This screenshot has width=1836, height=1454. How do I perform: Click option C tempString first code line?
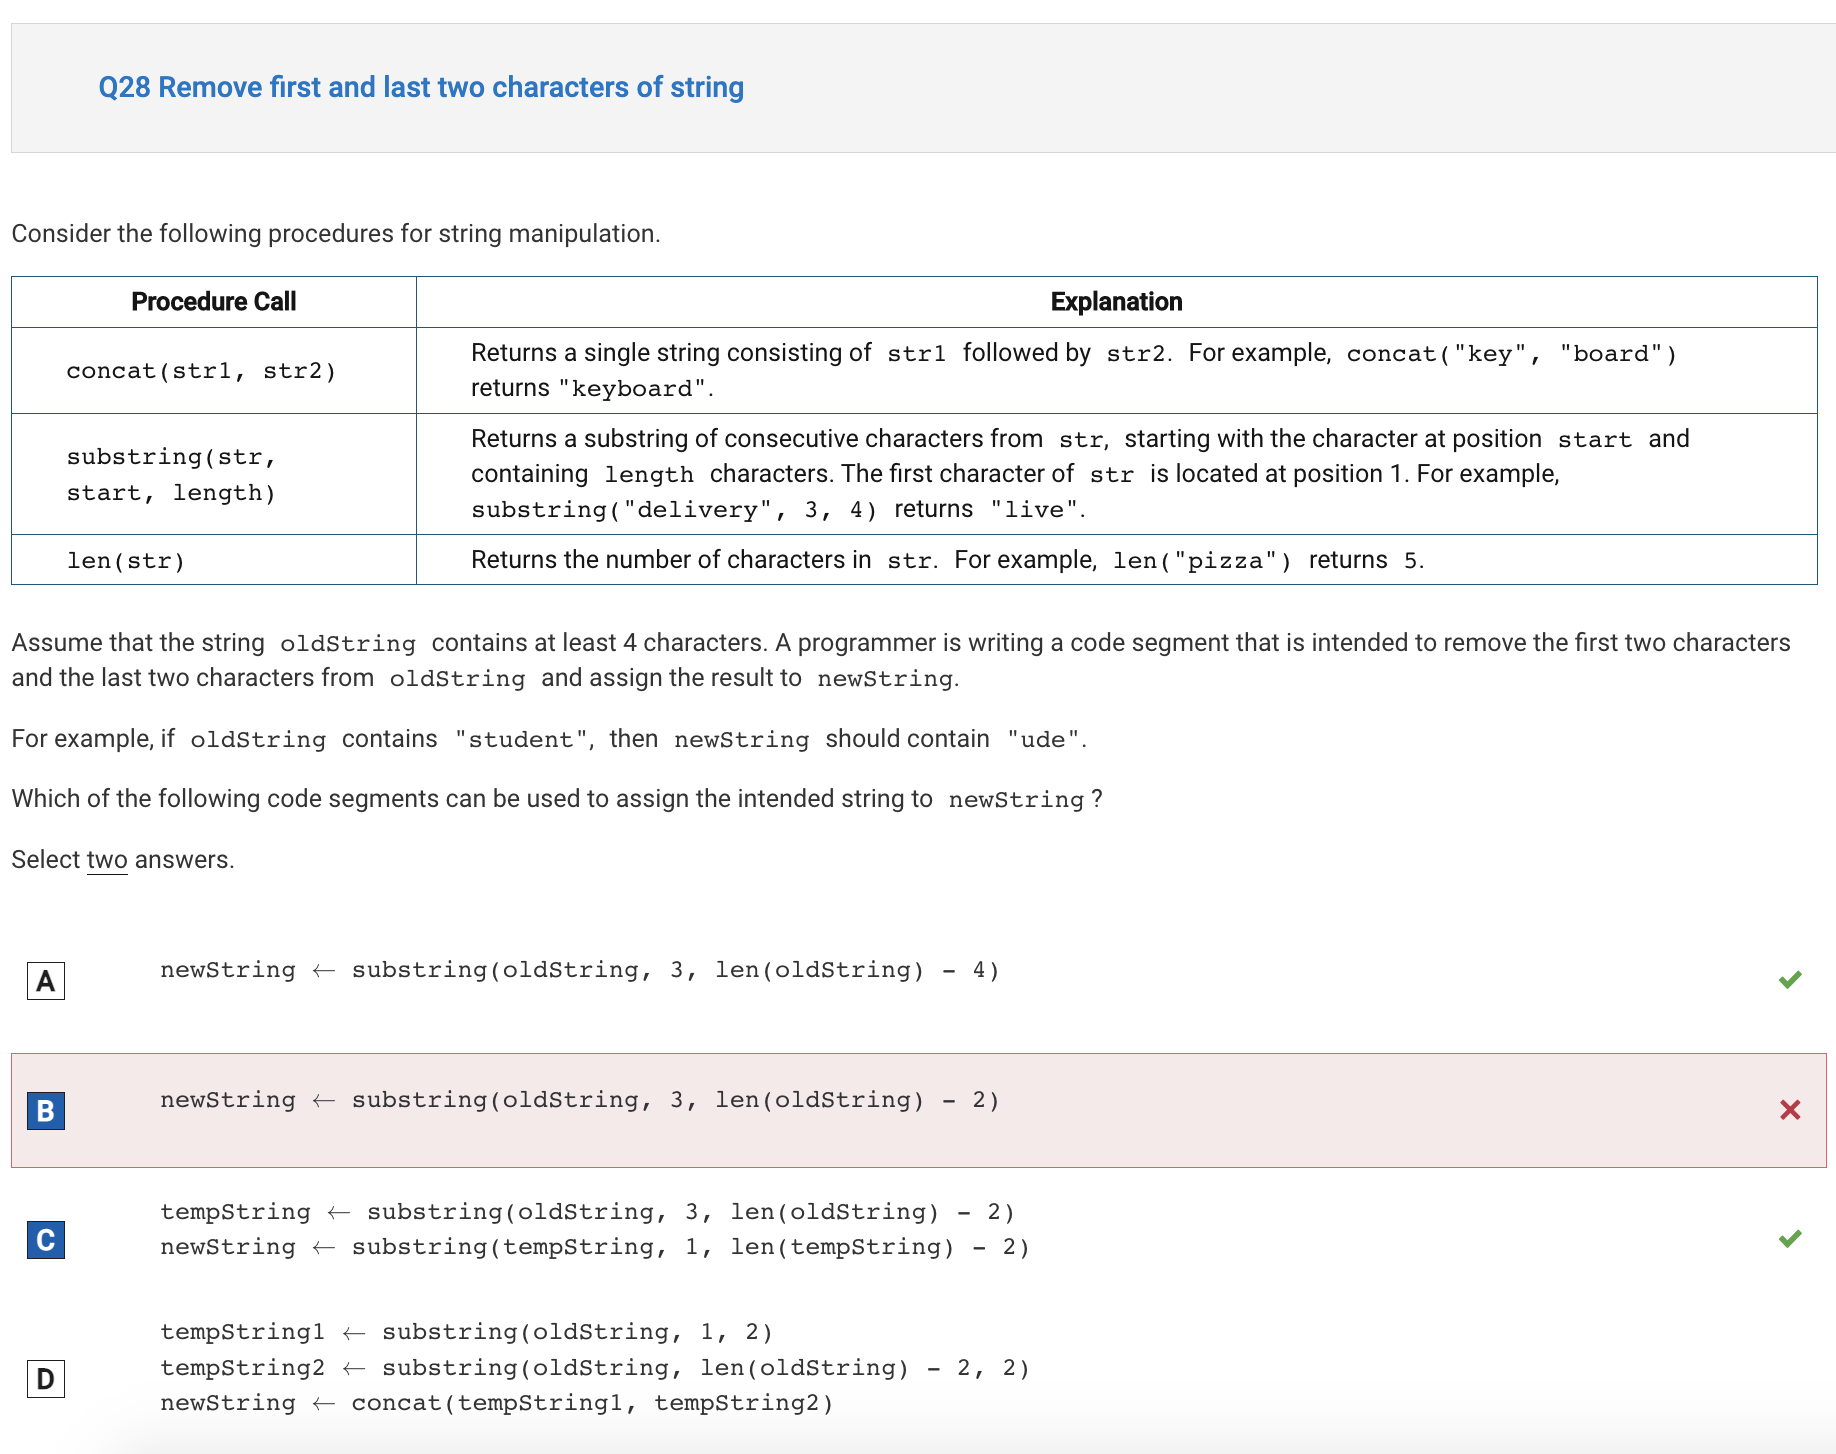tap(588, 1212)
